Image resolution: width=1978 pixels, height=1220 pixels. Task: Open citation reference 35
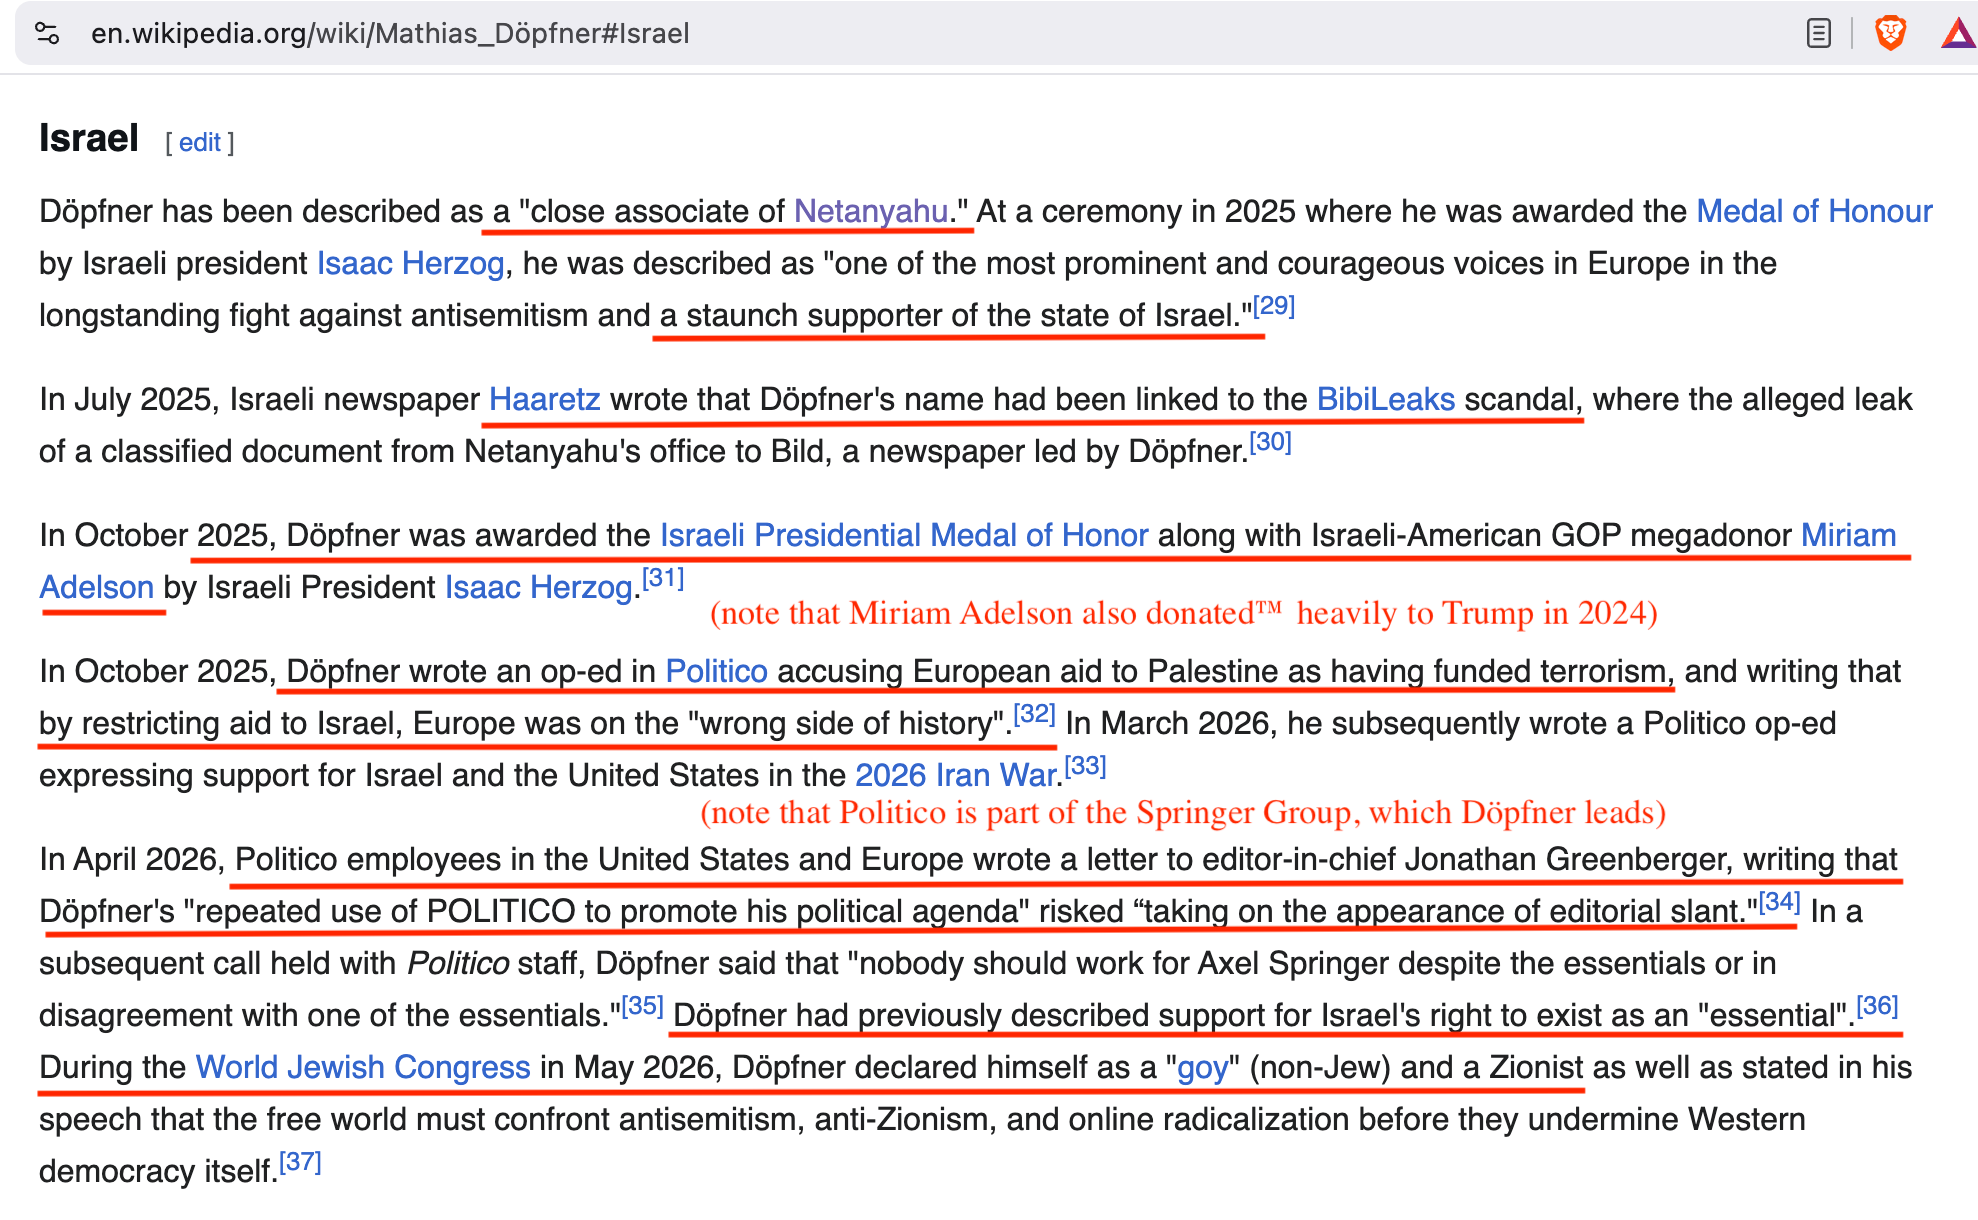642,1006
